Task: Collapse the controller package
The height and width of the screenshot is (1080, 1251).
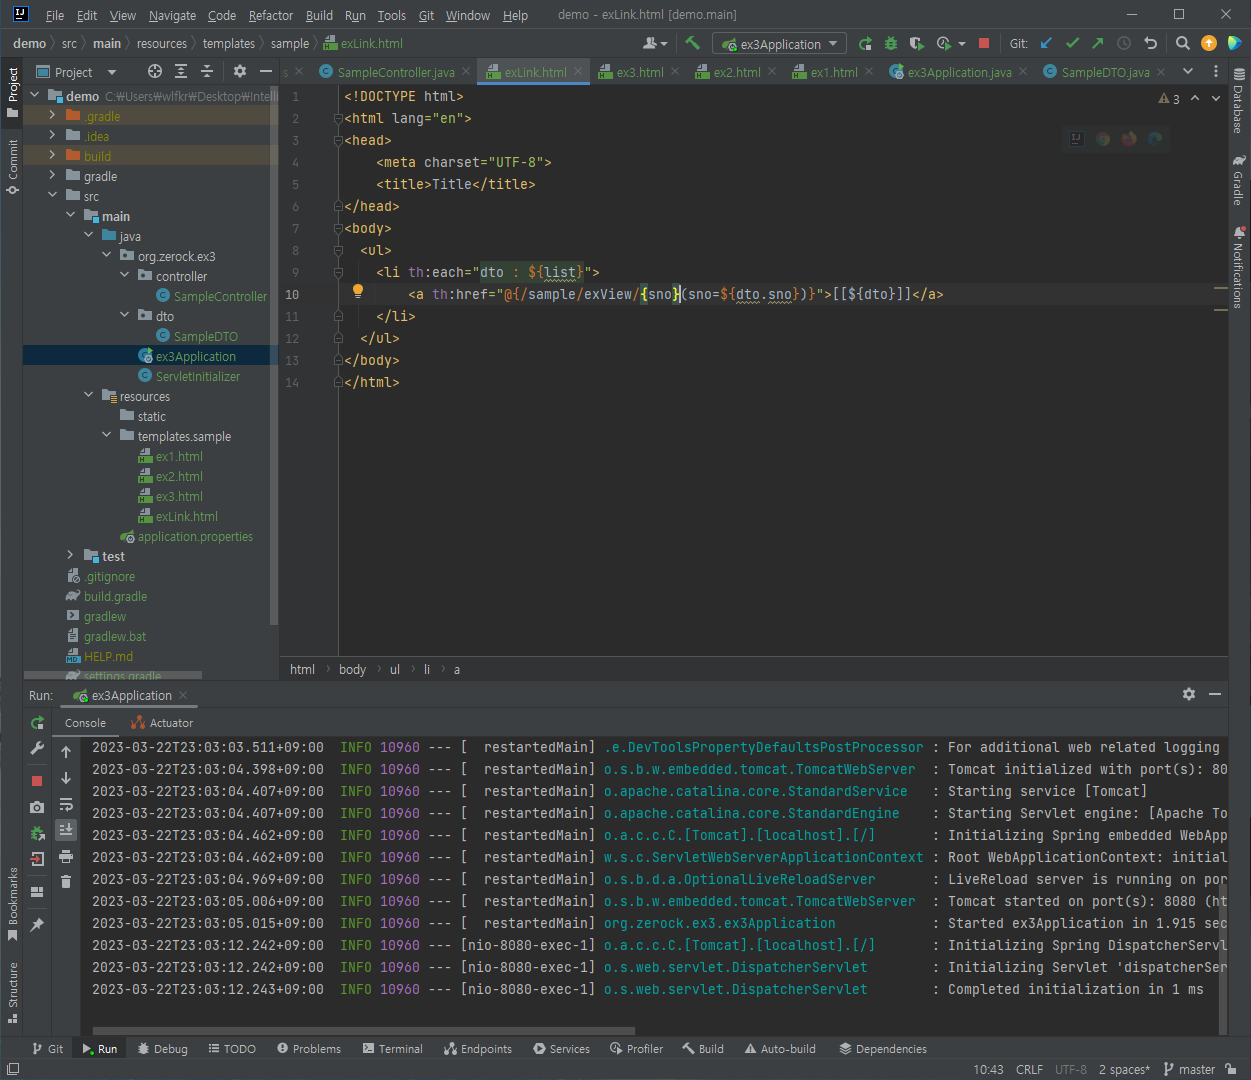Action: [125, 275]
